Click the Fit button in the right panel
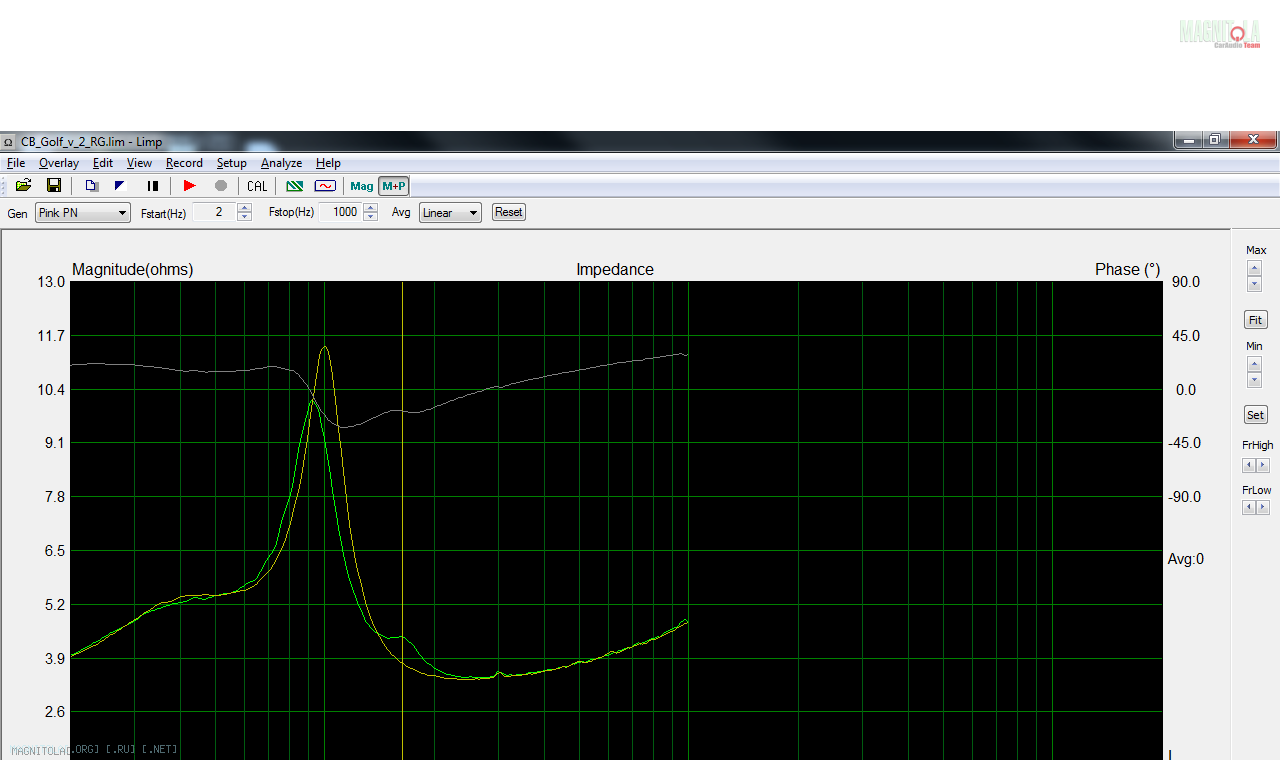1280x760 pixels. (1255, 320)
